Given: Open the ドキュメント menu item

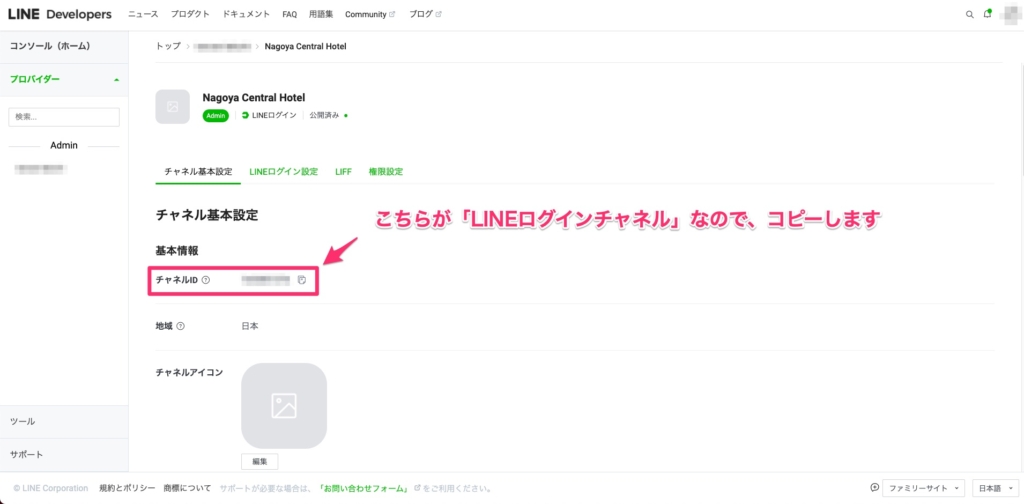Looking at the screenshot, I should click(246, 15).
